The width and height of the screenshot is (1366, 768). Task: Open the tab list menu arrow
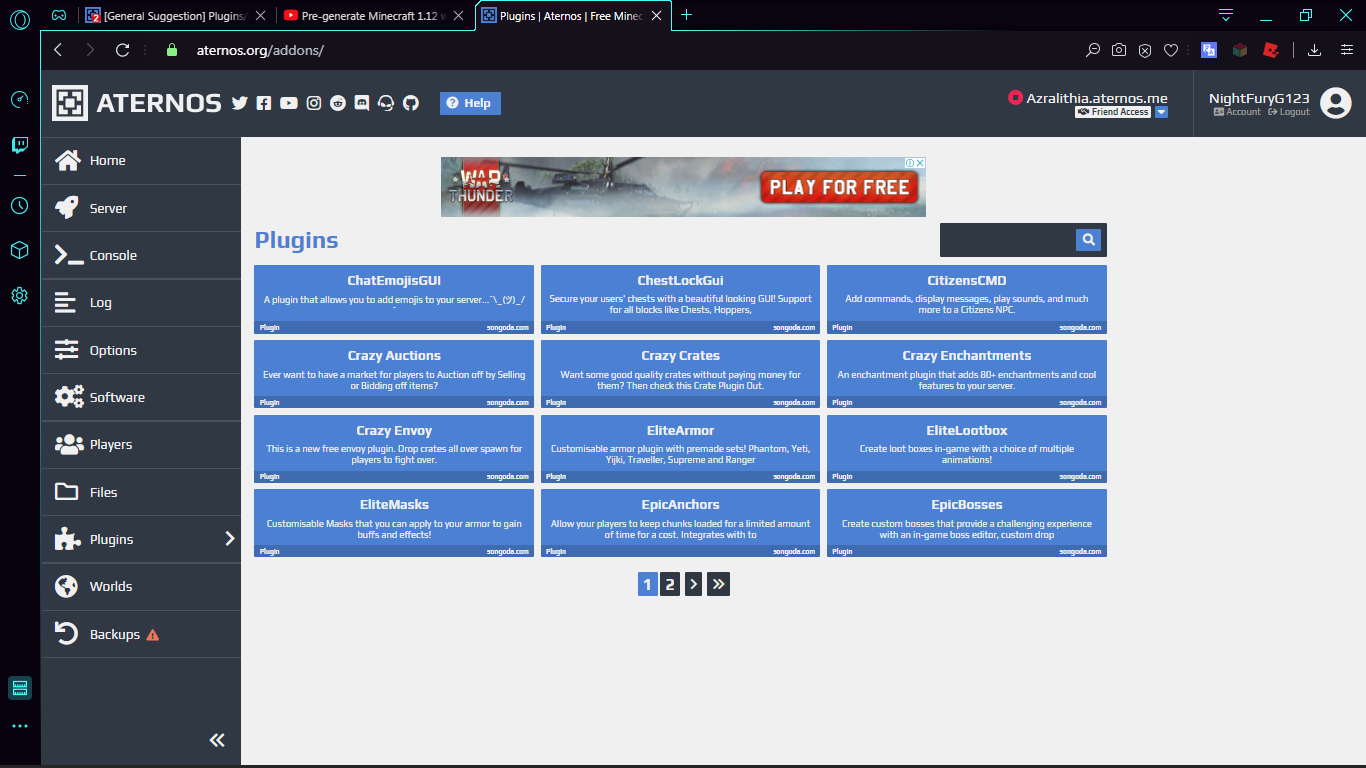point(1226,15)
